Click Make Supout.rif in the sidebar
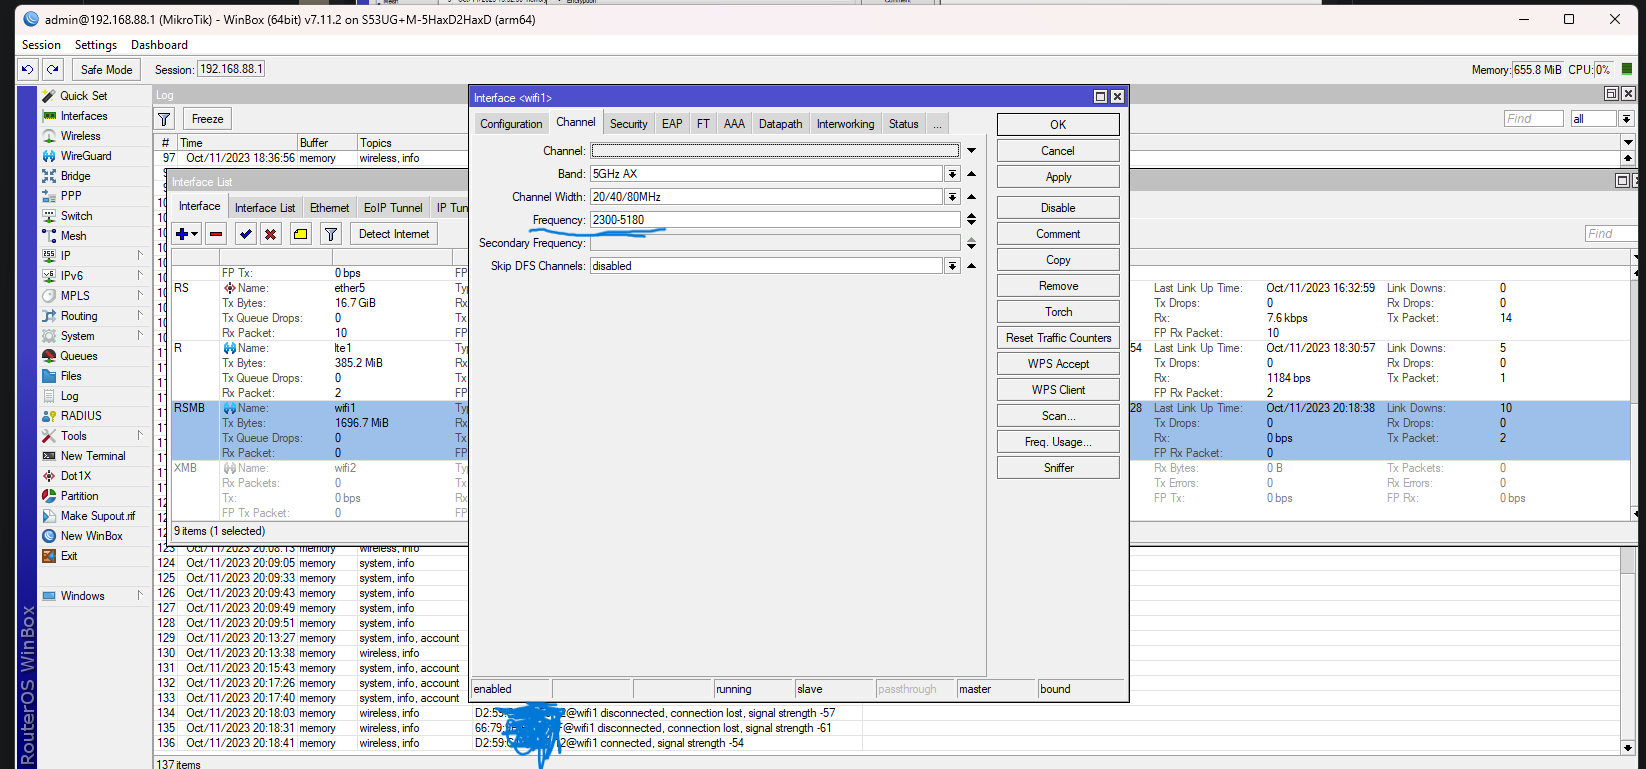Screen dimensions: 1646x769 tap(97, 516)
